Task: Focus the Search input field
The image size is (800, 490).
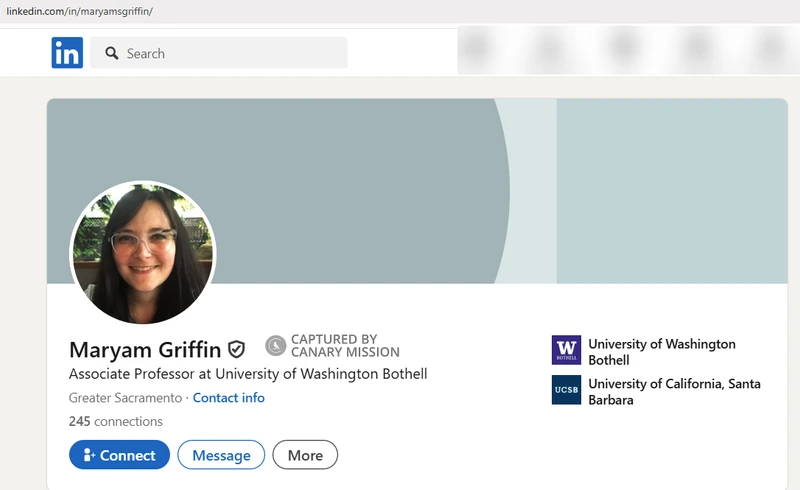Action: (219, 53)
